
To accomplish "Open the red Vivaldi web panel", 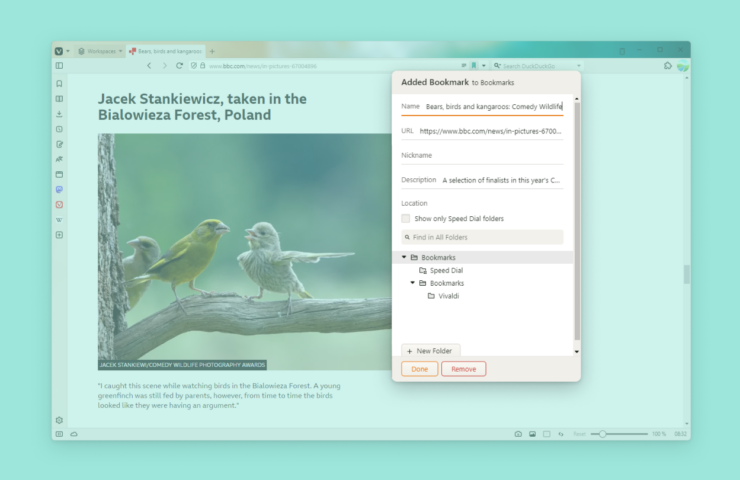I will [x=59, y=204].
